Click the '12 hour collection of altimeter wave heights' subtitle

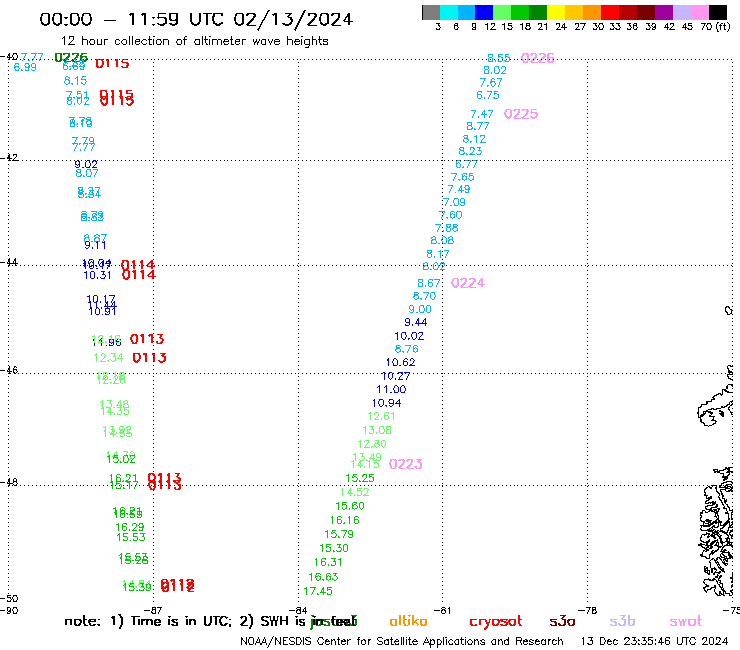point(194,41)
